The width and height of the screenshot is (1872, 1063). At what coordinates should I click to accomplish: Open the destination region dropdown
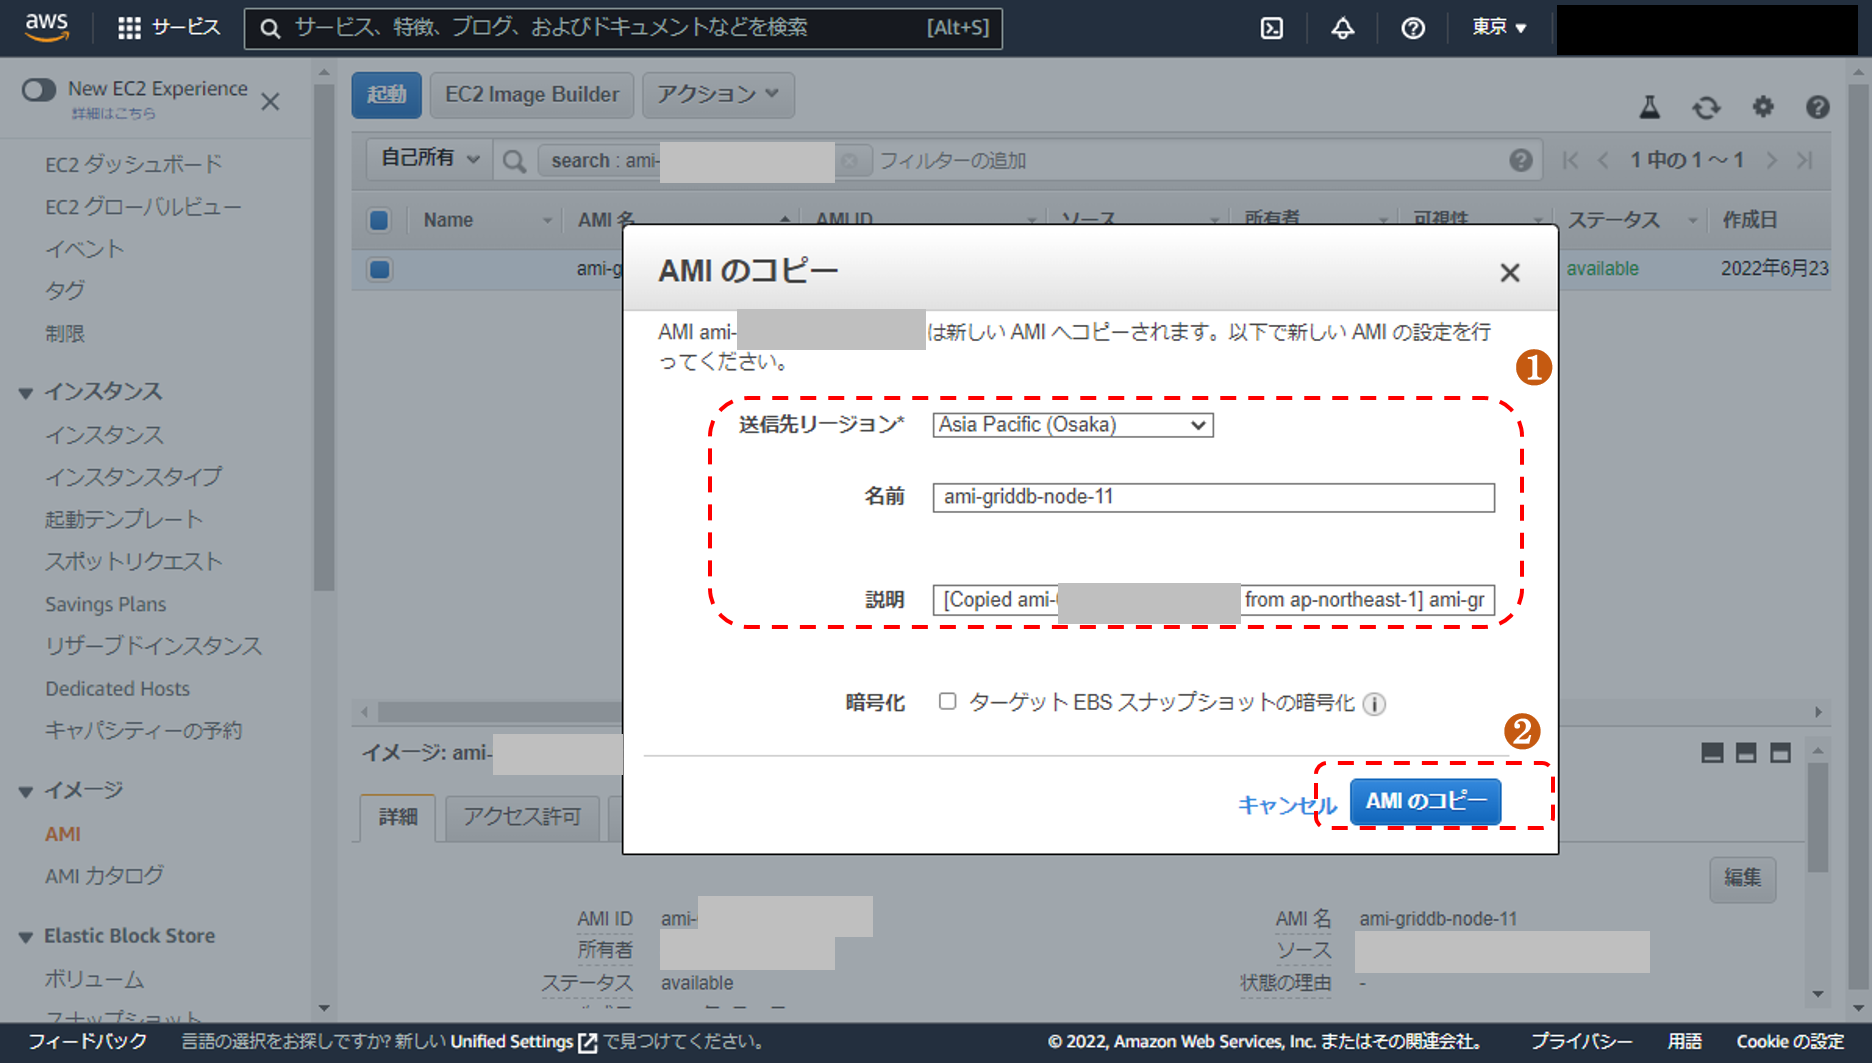pyautogui.click(x=1072, y=425)
